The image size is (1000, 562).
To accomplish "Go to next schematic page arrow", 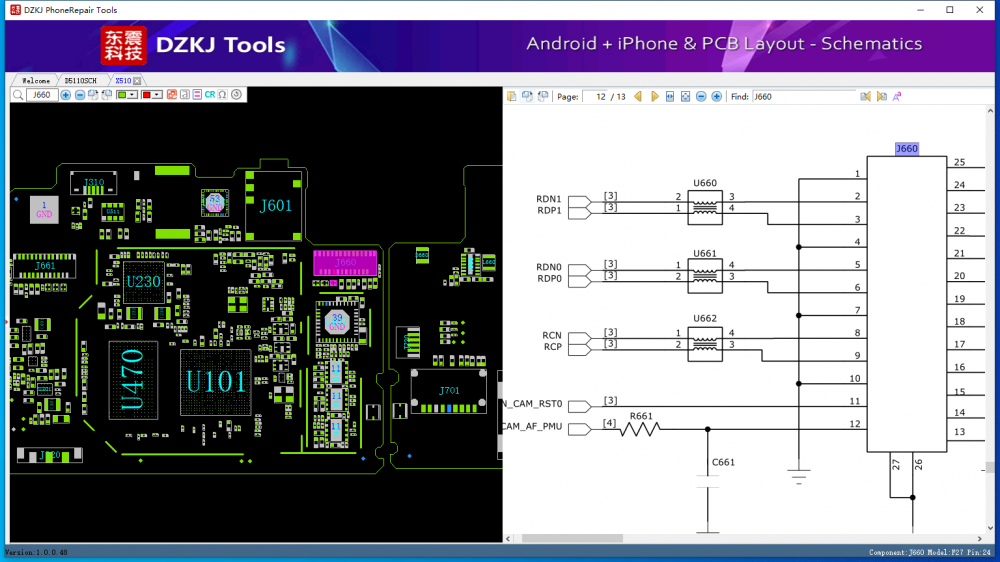I will tap(655, 97).
